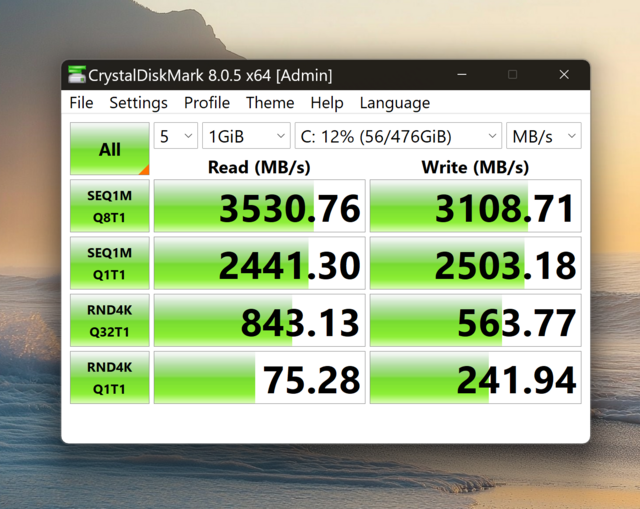The width and height of the screenshot is (640, 509).
Task: Open the Theme menu
Action: coord(270,103)
